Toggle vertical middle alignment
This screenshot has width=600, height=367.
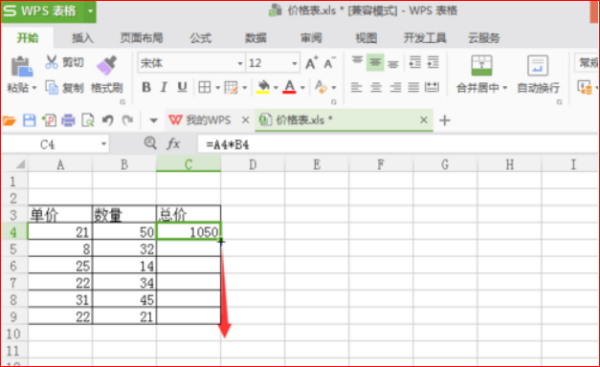click(375, 62)
